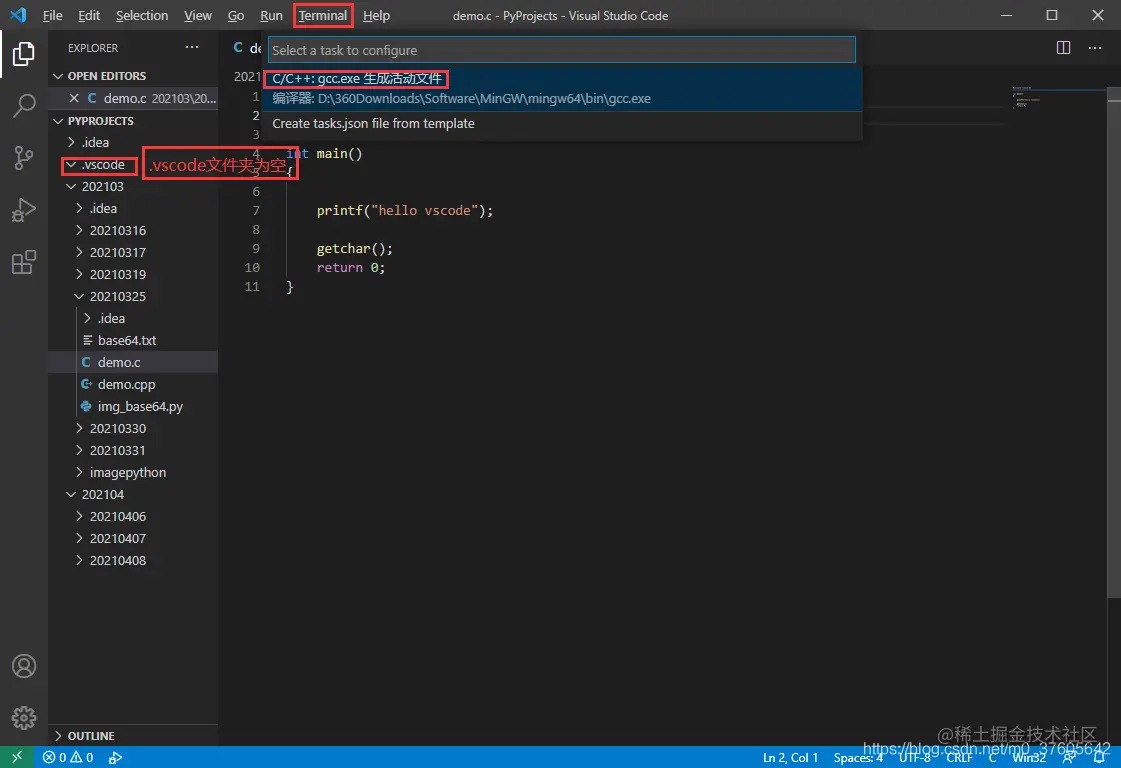The image size is (1121, 768).
Task: Open the Go menu
Action: tap(236, 16)
